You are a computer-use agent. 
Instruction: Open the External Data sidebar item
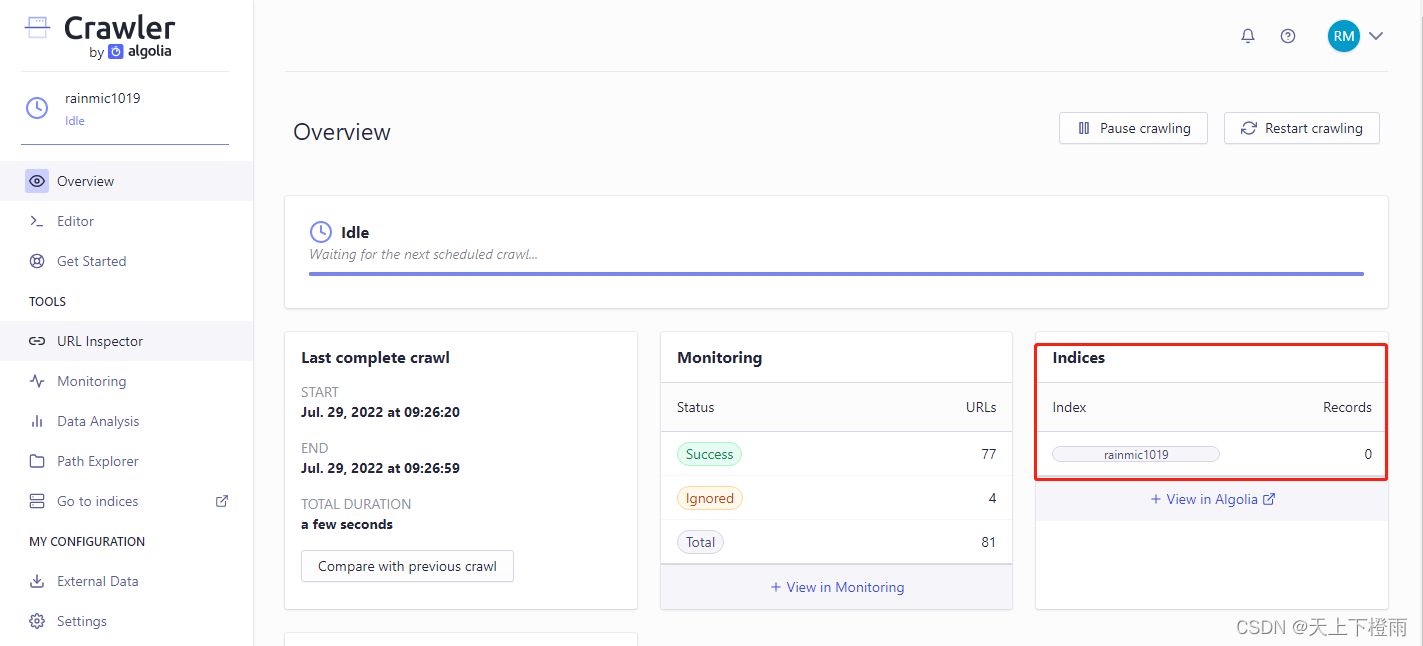pos(126,581)
